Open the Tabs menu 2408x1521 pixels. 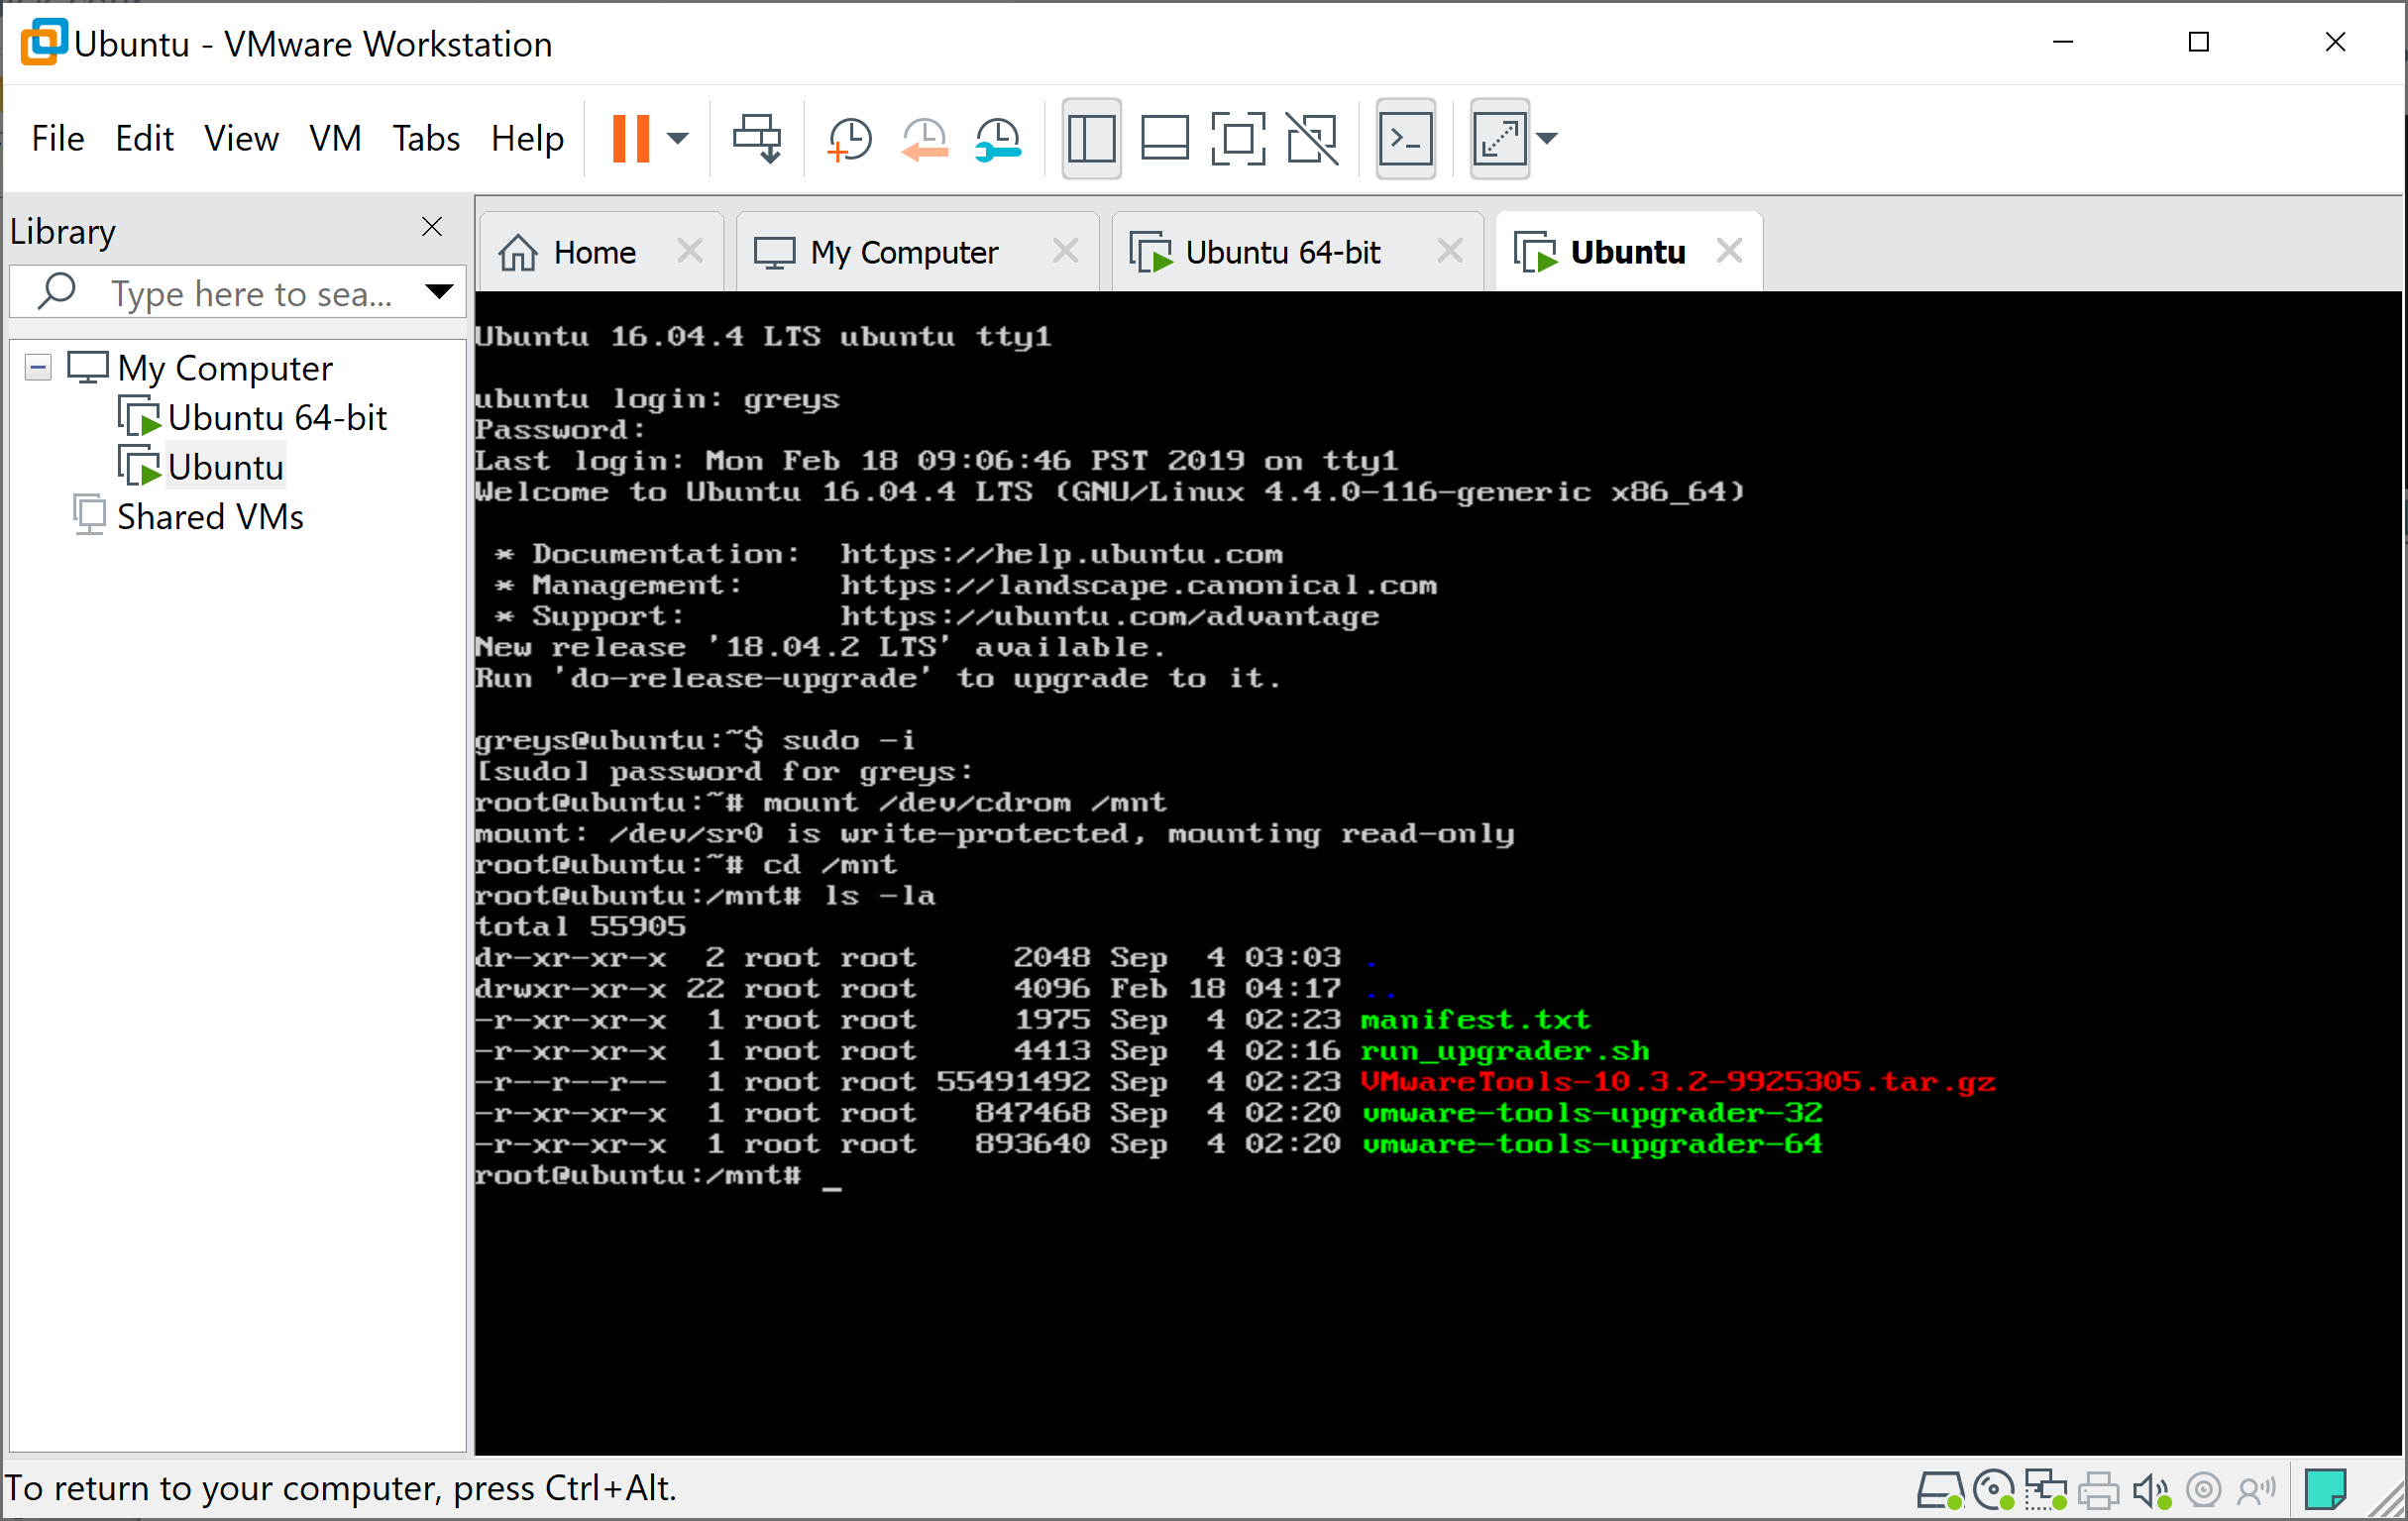[426, 138]
